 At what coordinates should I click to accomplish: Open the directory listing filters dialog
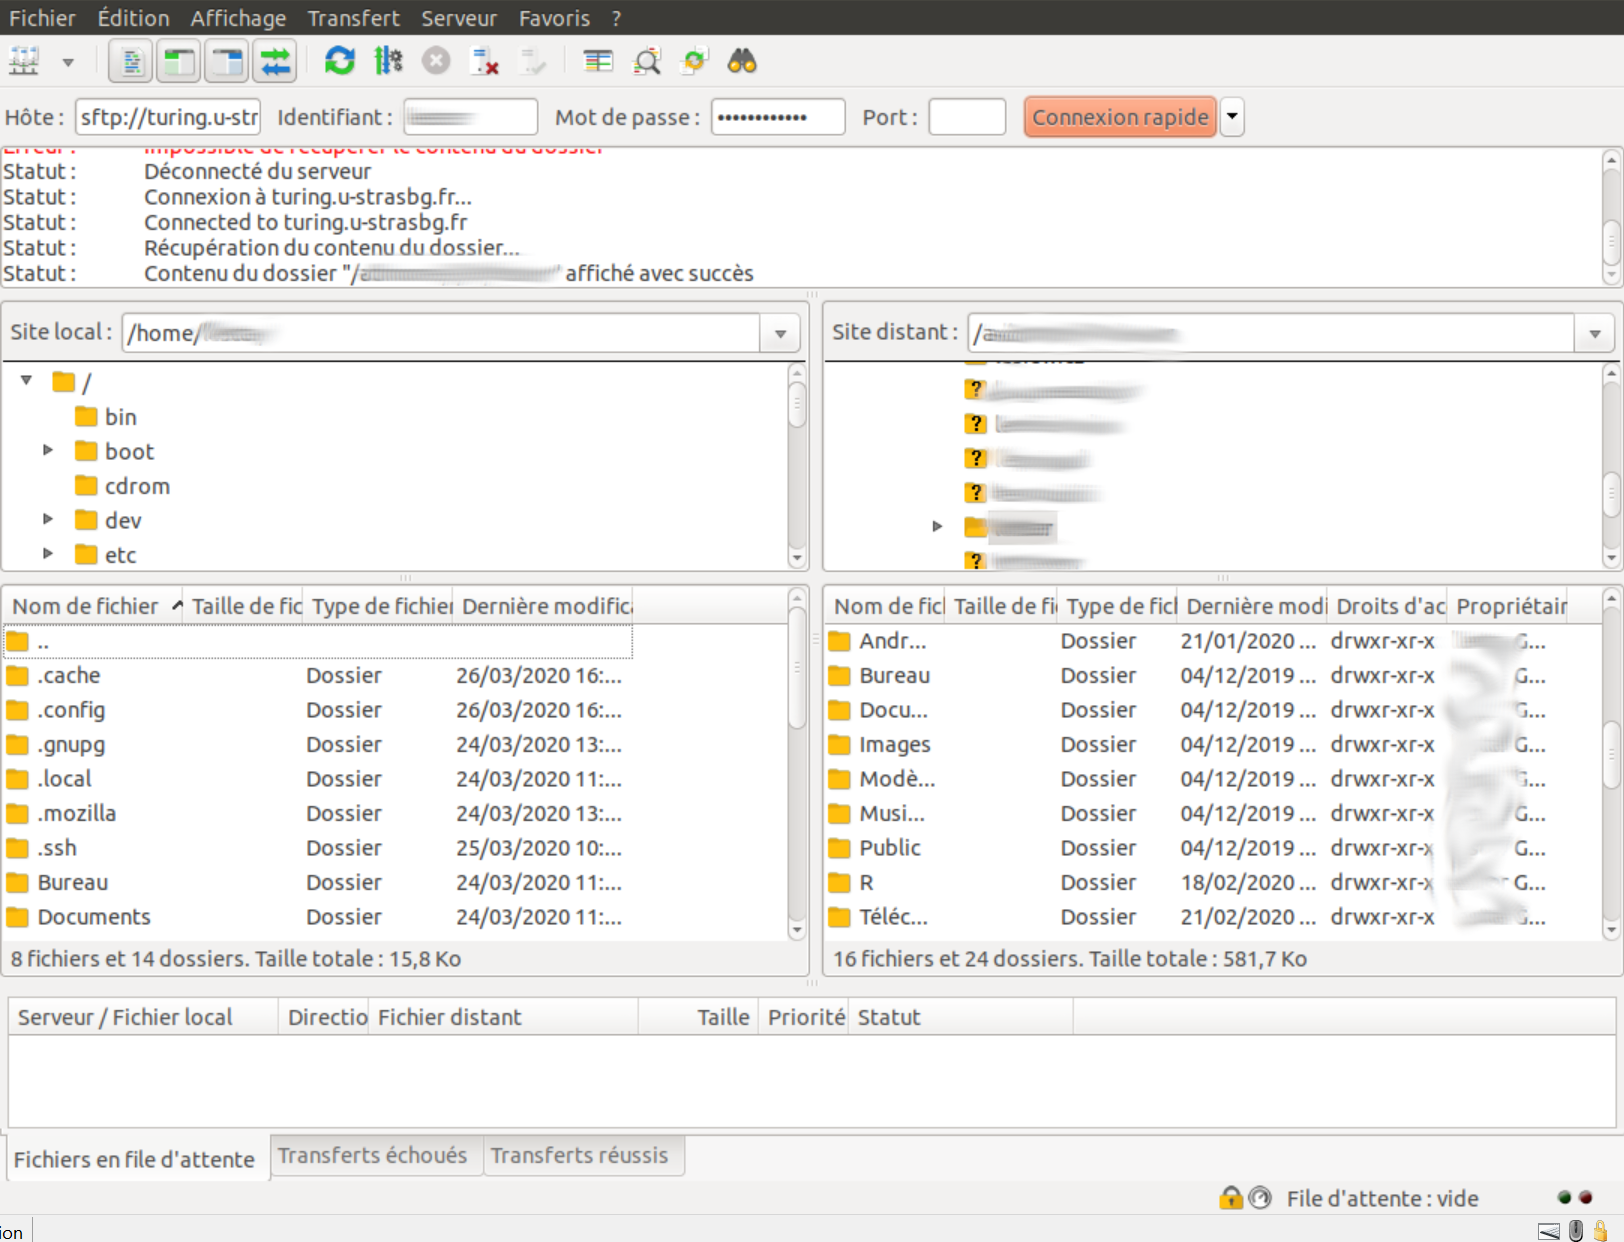598,62
